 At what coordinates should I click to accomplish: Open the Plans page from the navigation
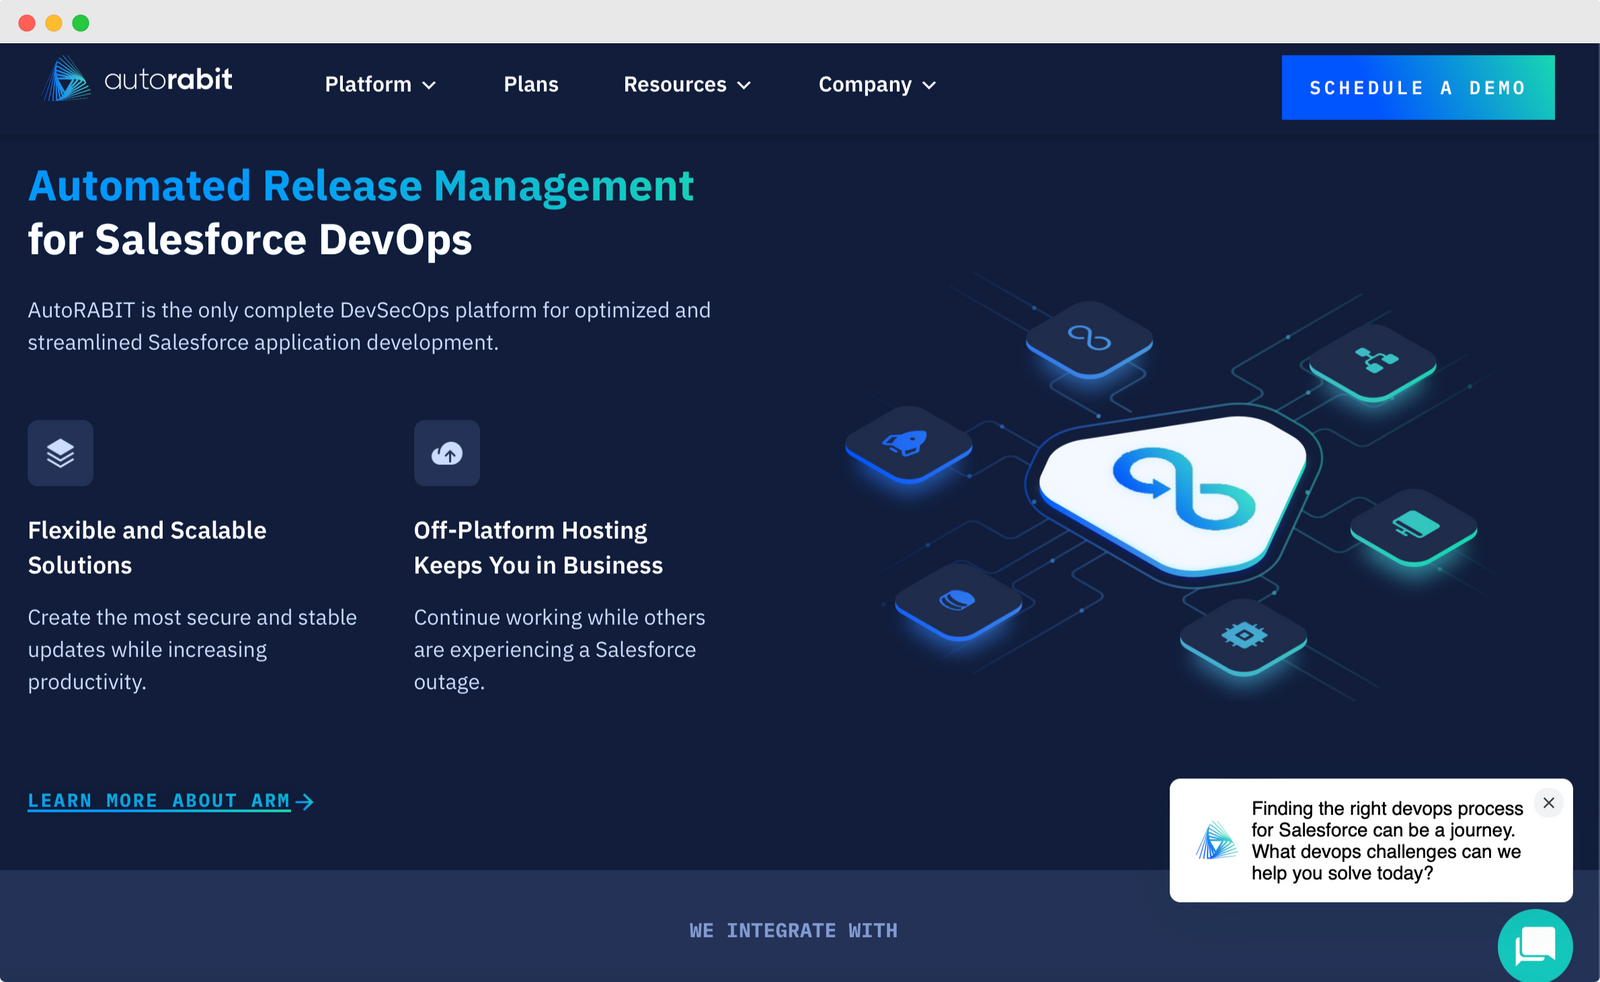pyautogui.click(x=531, y=85)
